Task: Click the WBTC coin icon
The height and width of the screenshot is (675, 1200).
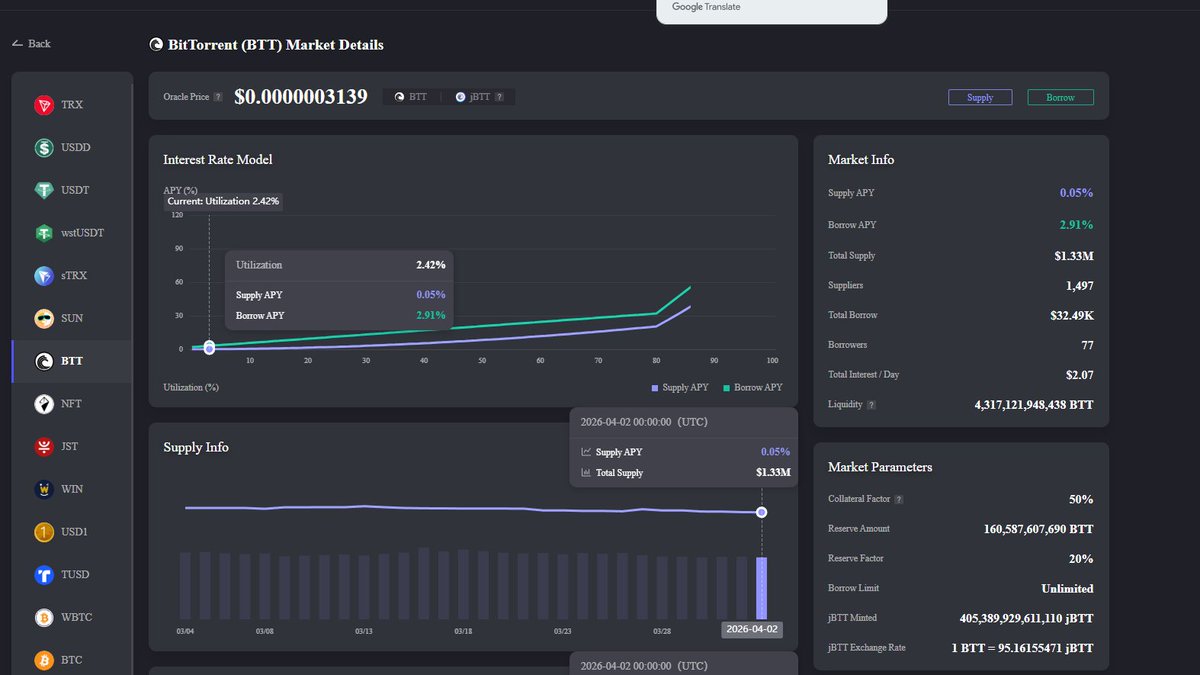Action: [x=44, y=618]
